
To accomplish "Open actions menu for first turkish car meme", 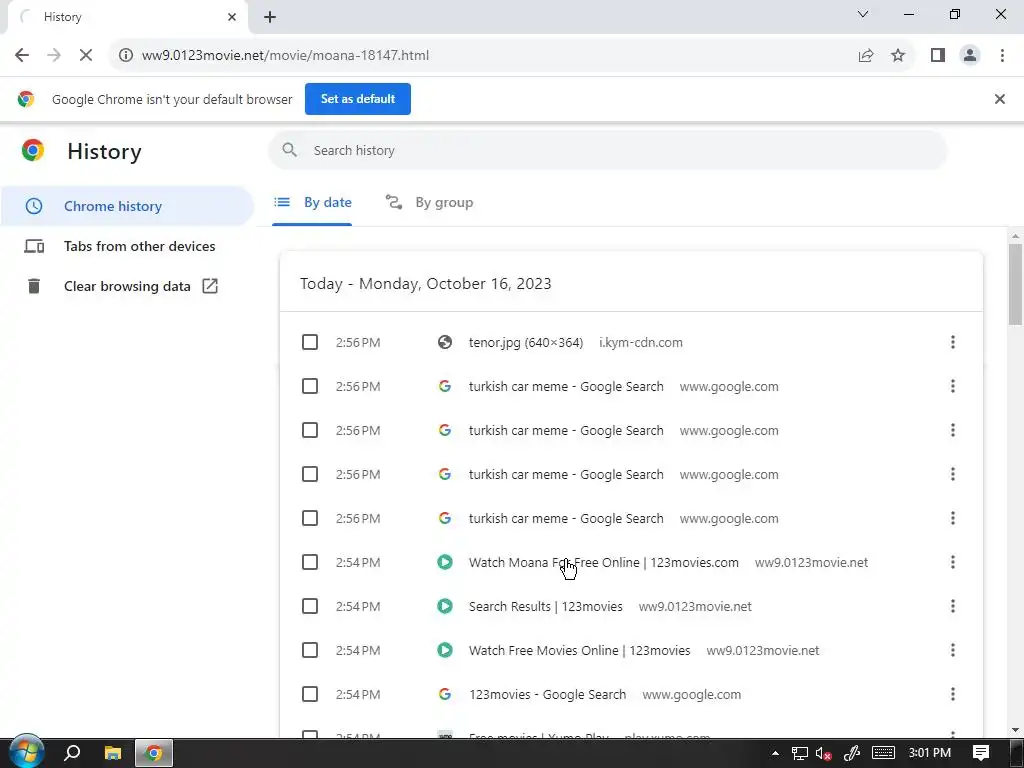I will click(x=953, y=386).
